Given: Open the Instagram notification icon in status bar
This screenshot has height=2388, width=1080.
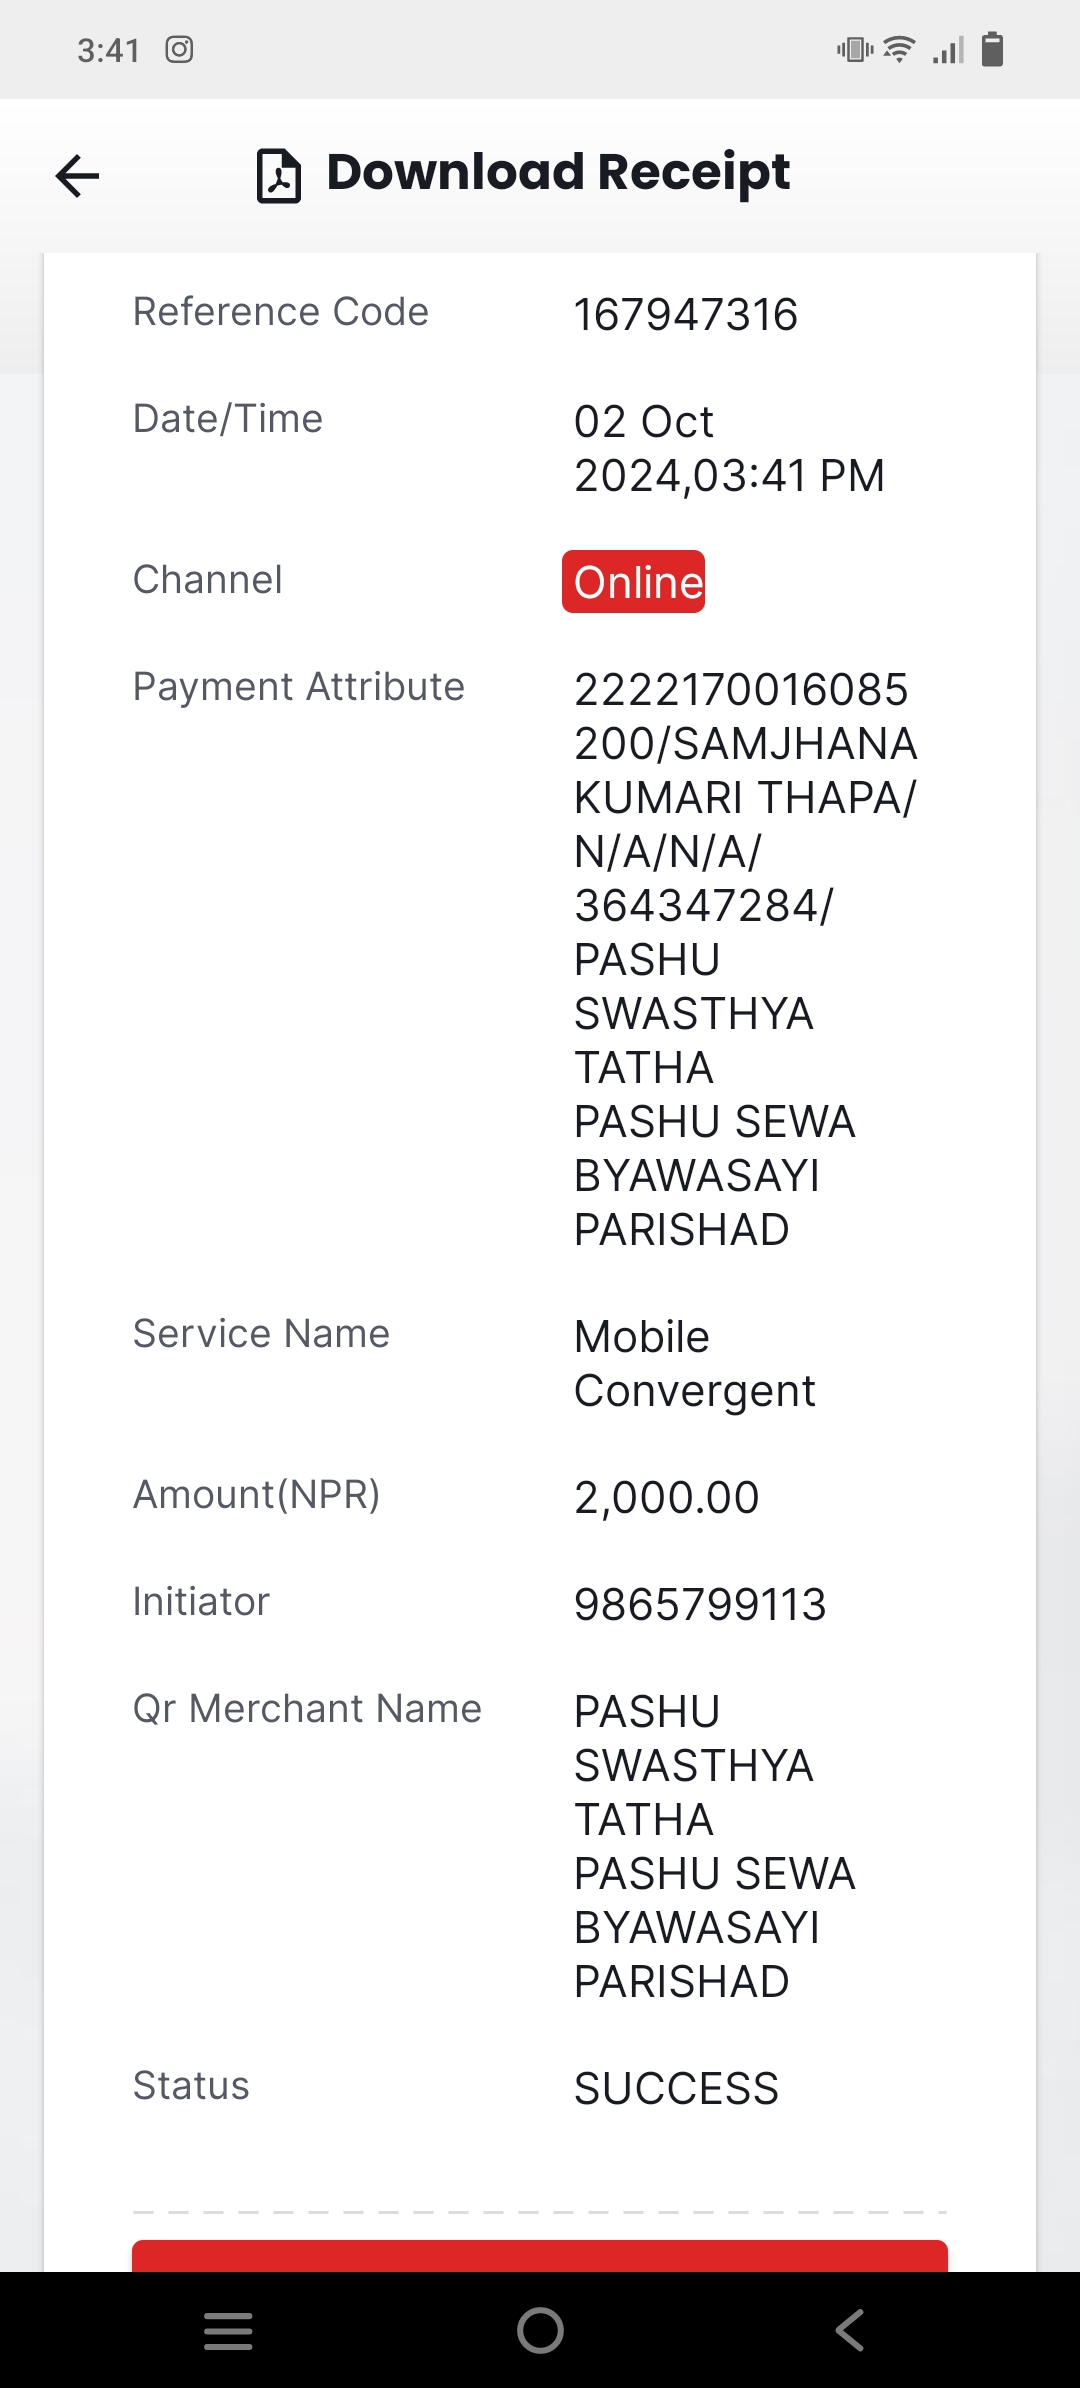Looking at the screenshot, I should pyautogui.click(x=179, y=49).
